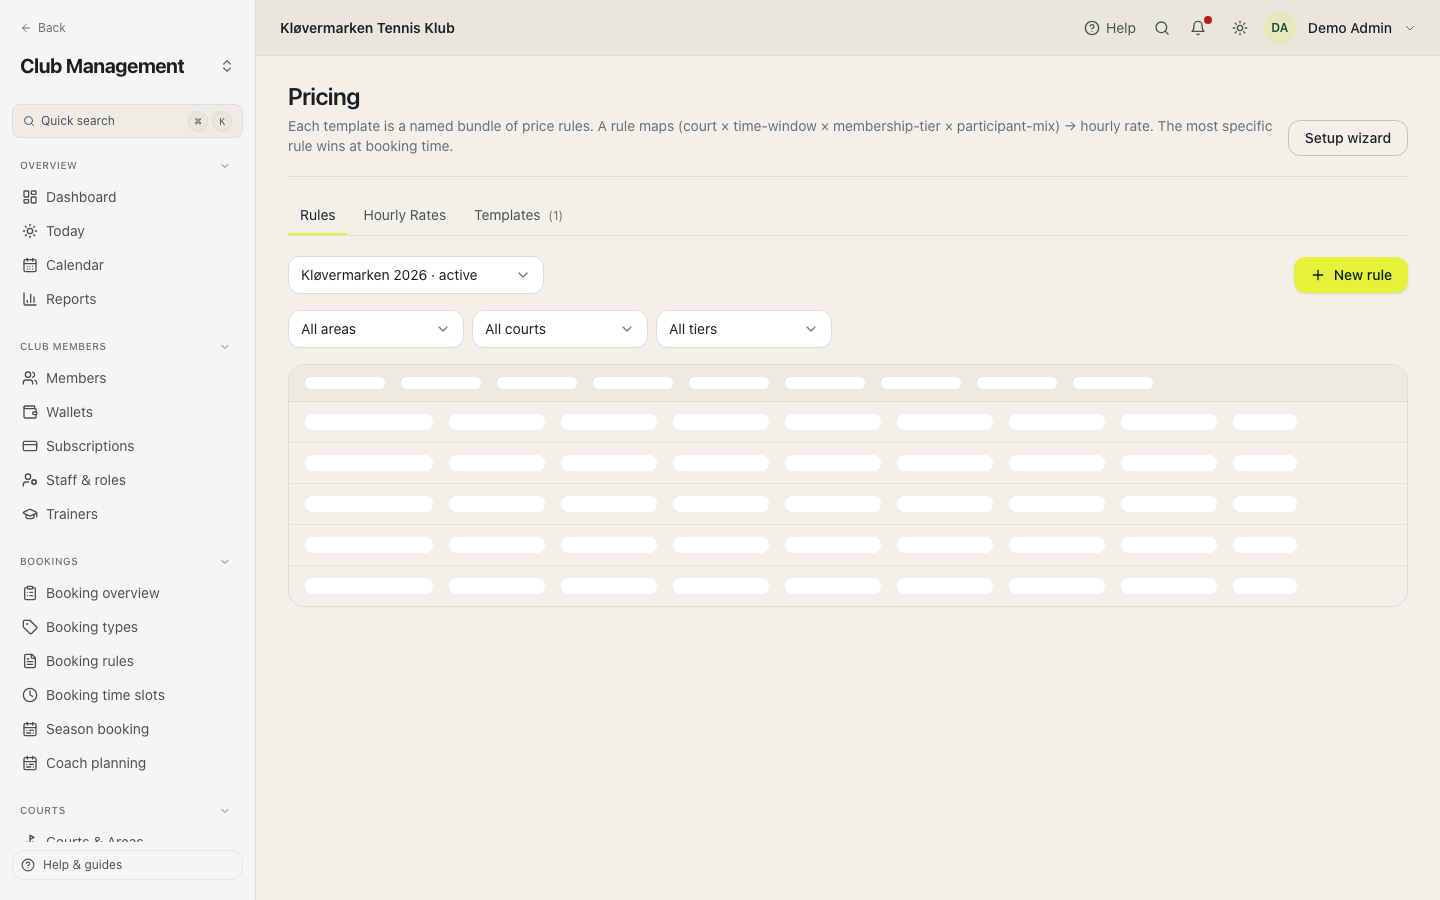Collapse the Overview section
1440x900 pixels.
225,166
